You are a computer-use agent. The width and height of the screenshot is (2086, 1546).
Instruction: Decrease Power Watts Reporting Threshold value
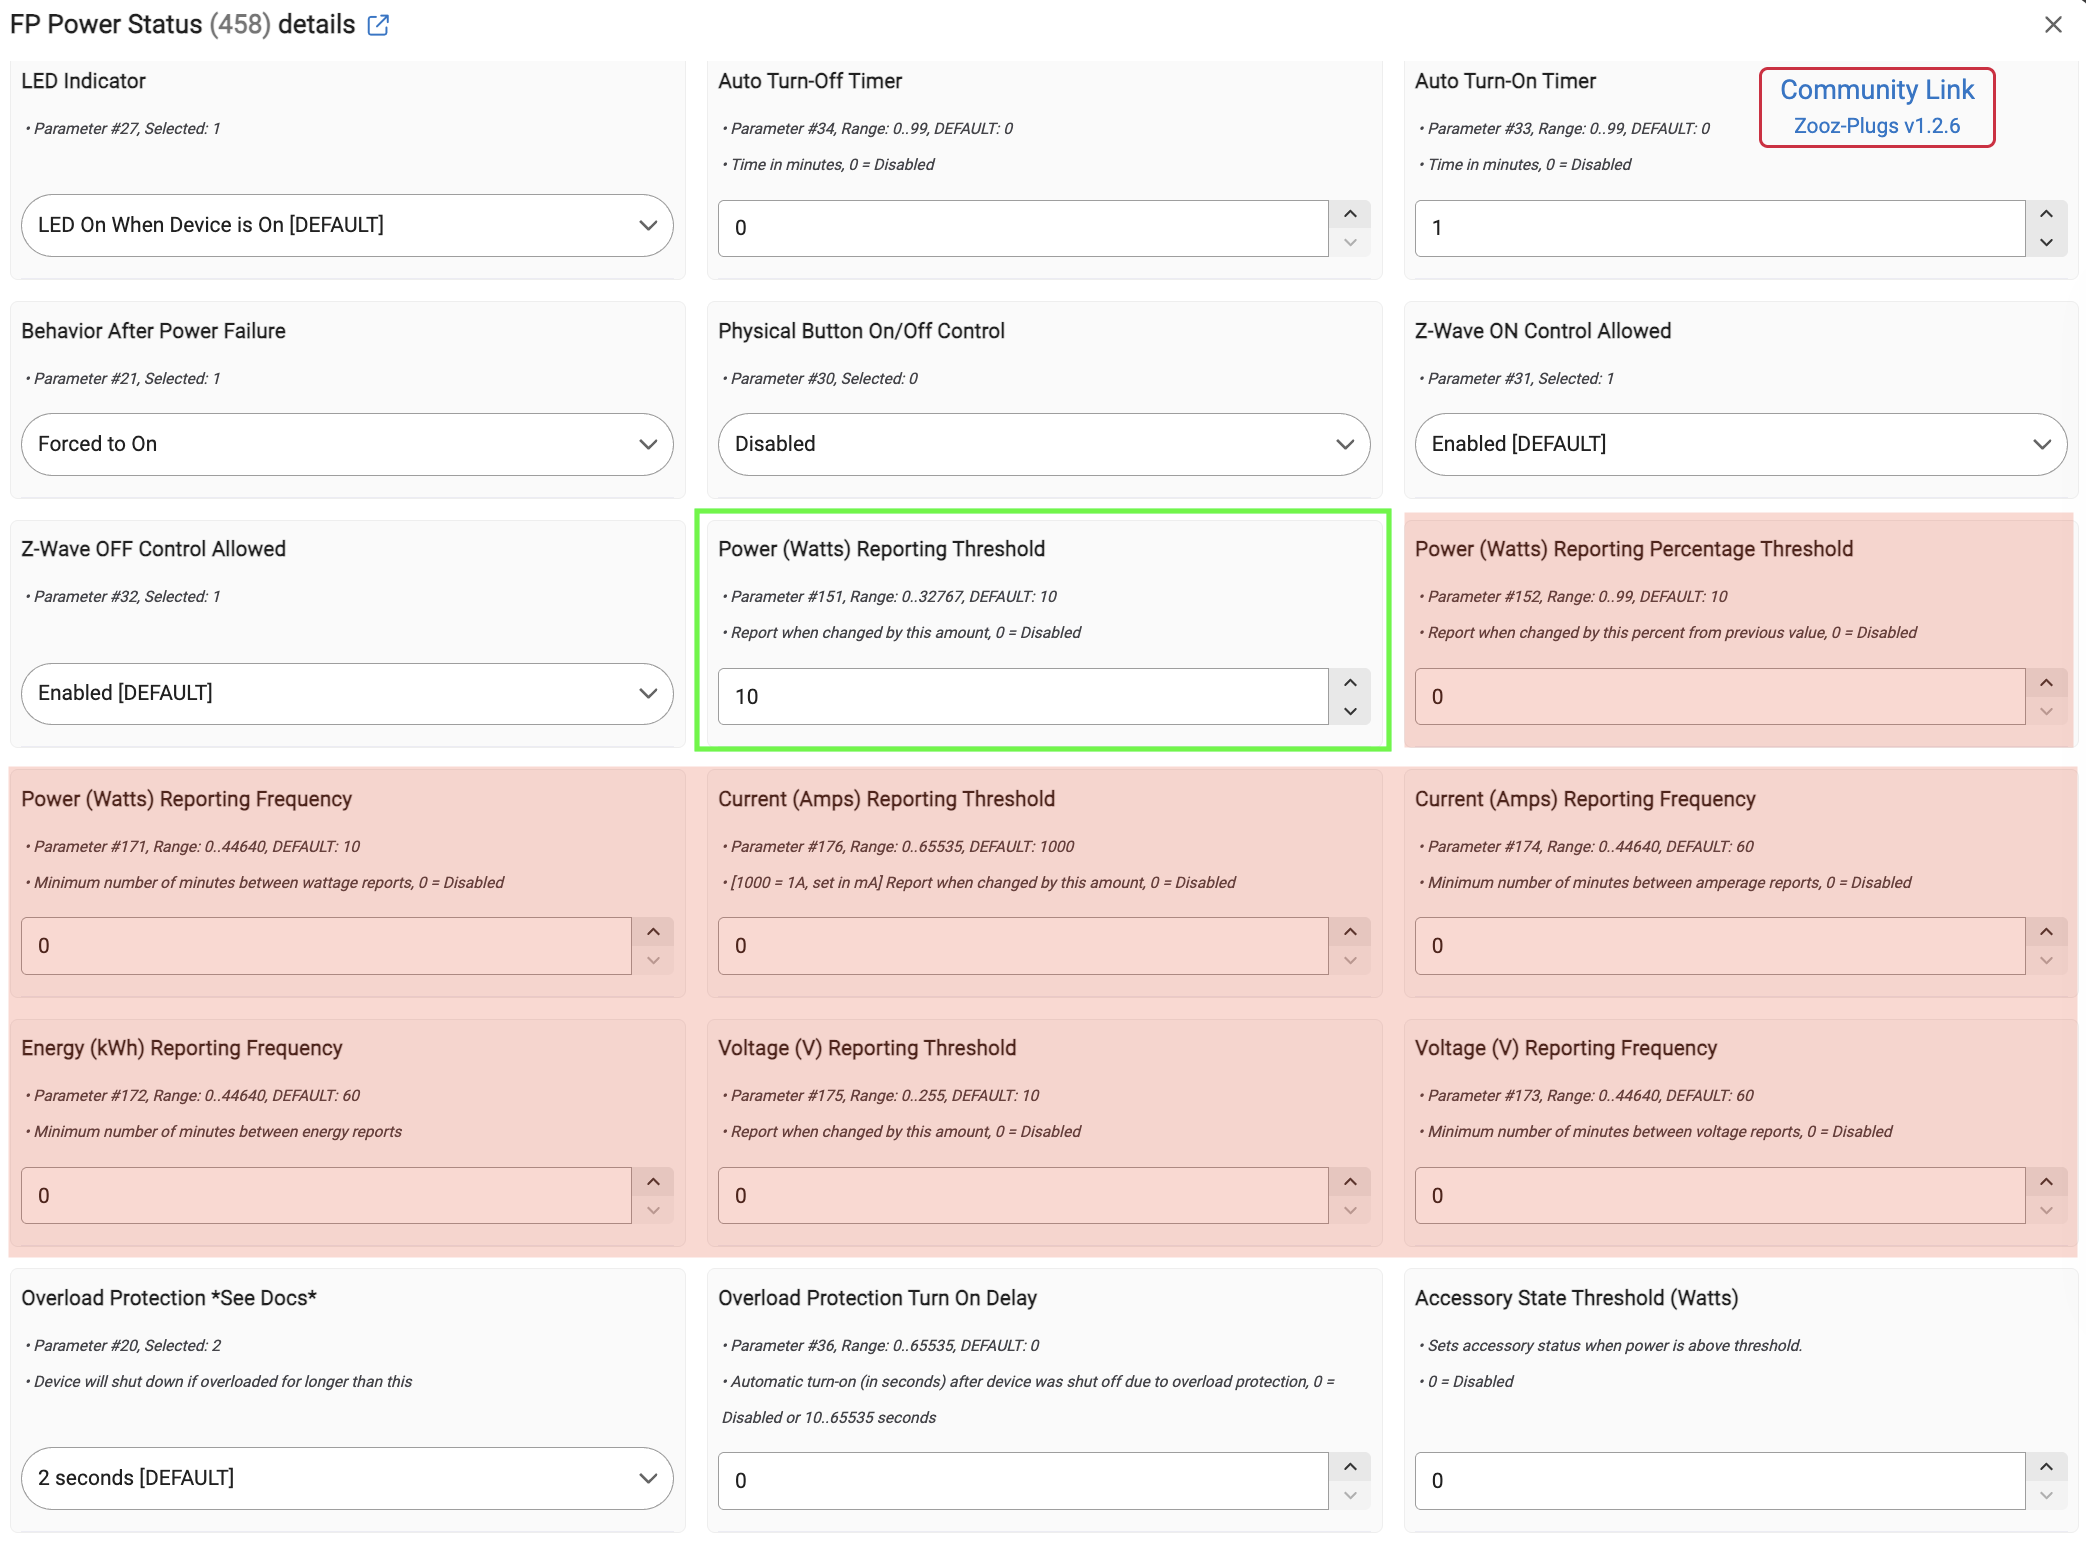pyautogui.click(x=1350, y=711)
